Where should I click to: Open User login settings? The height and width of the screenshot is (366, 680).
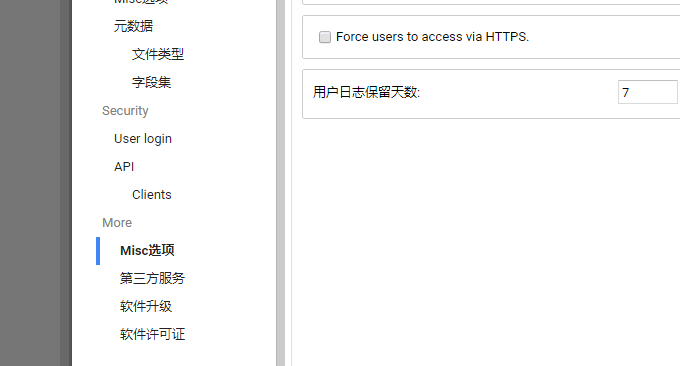pyautogui.click(x=143, y=139)
